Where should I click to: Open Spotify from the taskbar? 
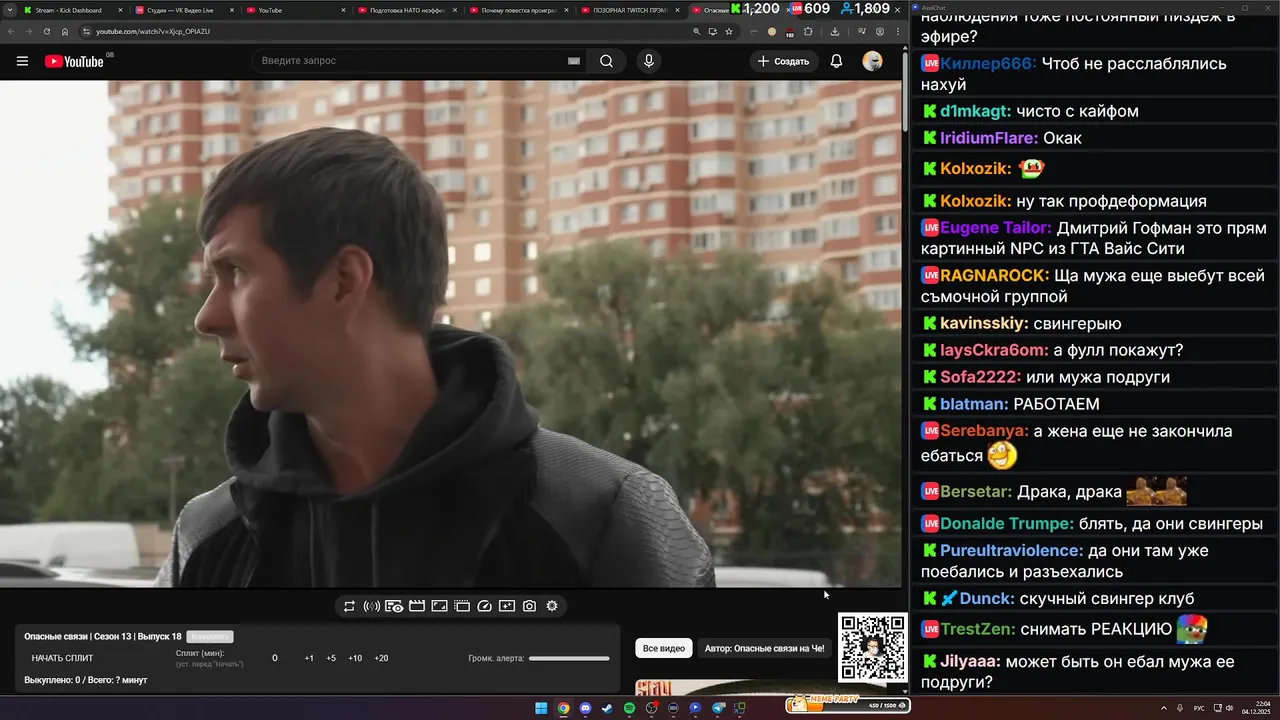(x=629, y=708)
